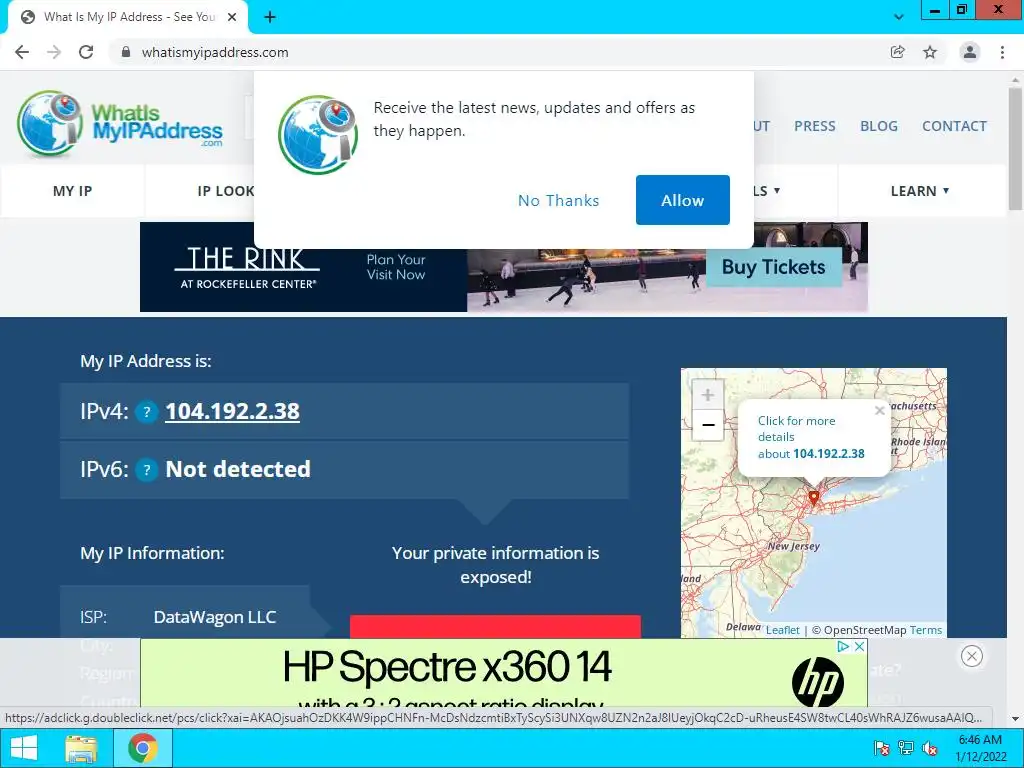This screenshot has height=768, width=1024.
Task: Open the PRESS link
Action: (814, 126)
